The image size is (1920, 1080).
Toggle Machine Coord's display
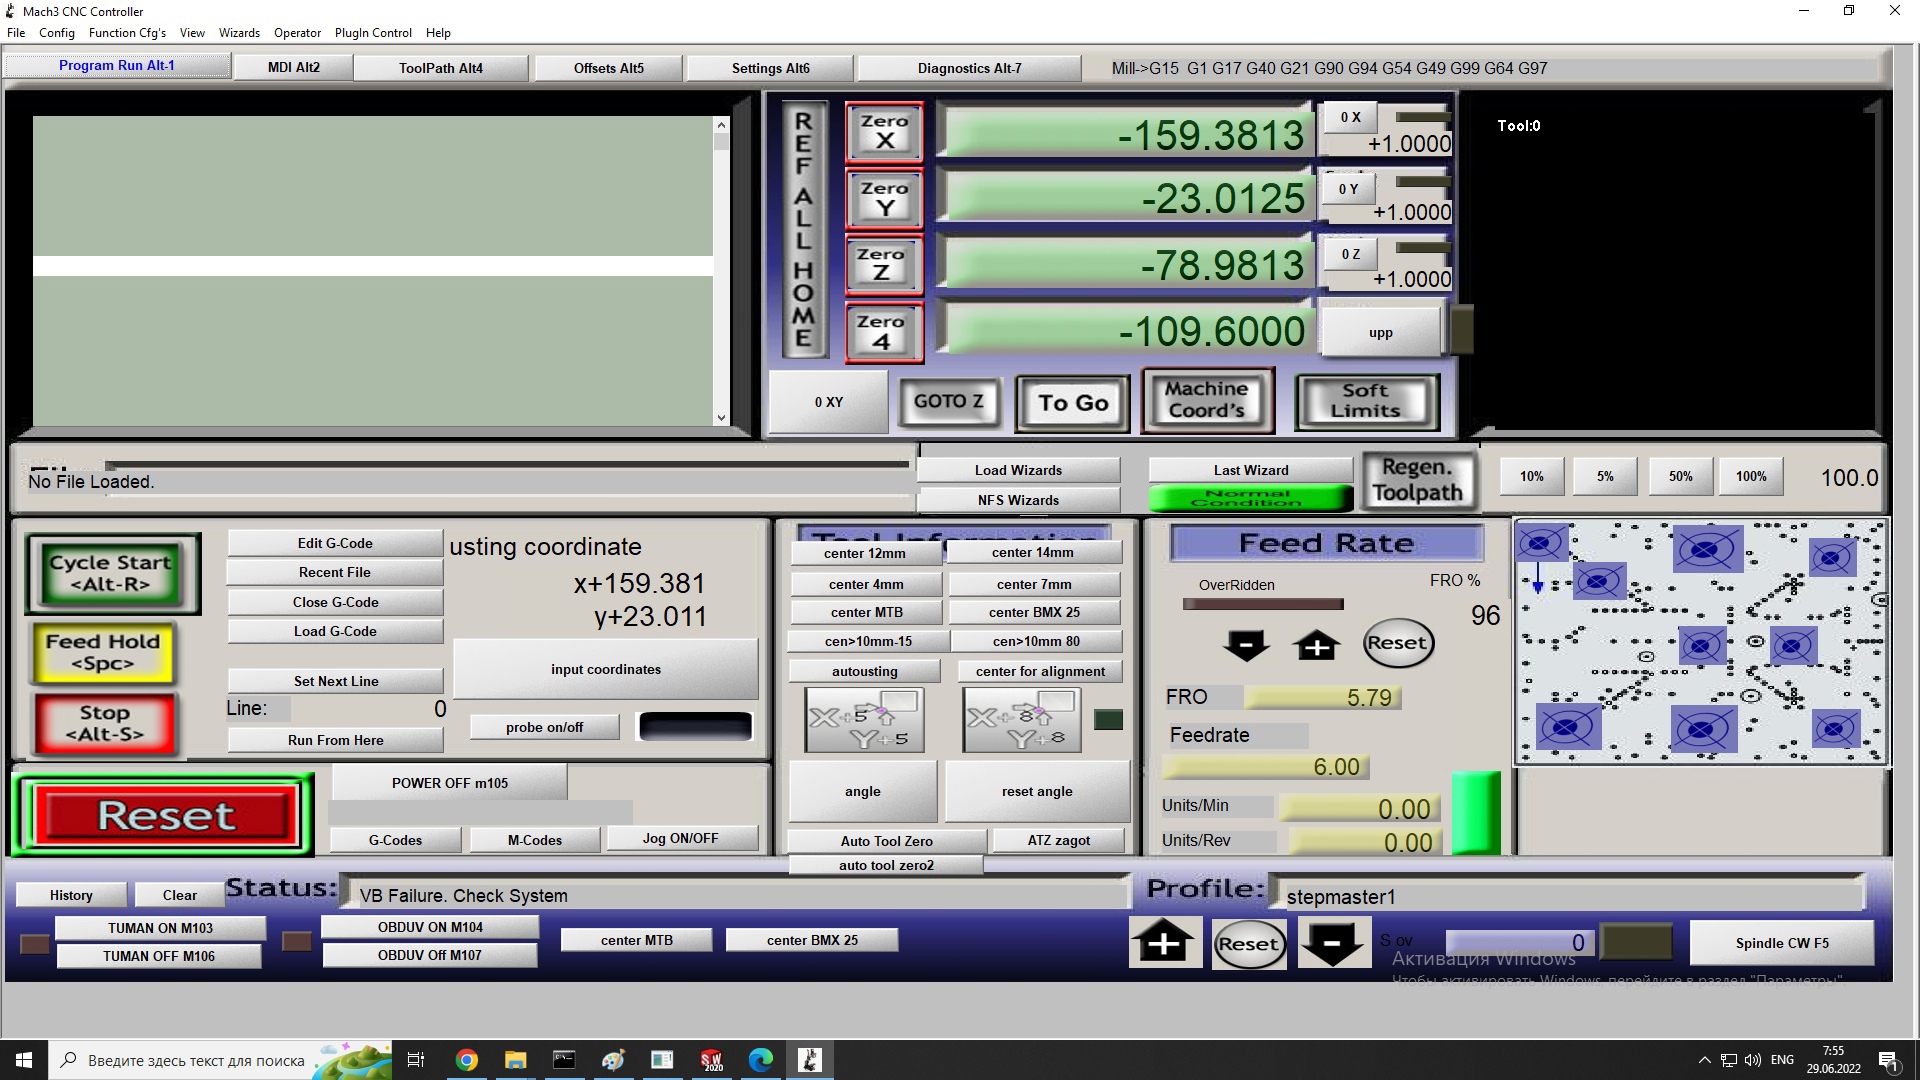[x=1207, y=401]
